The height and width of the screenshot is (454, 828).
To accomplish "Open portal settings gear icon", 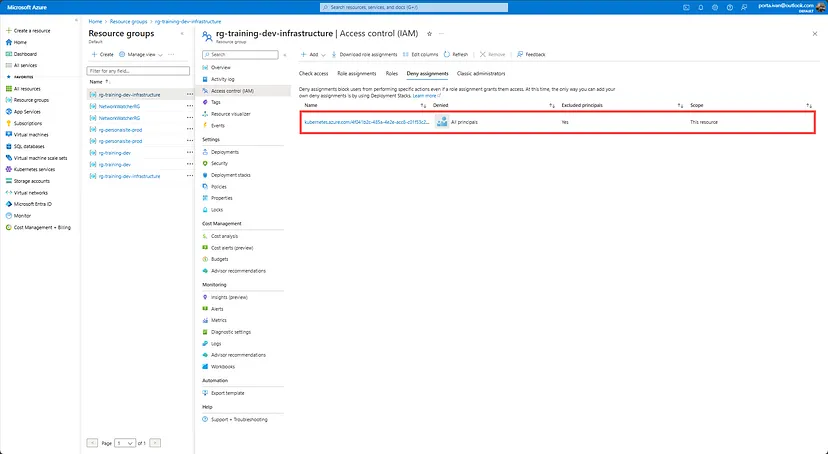I will (715, 7).
